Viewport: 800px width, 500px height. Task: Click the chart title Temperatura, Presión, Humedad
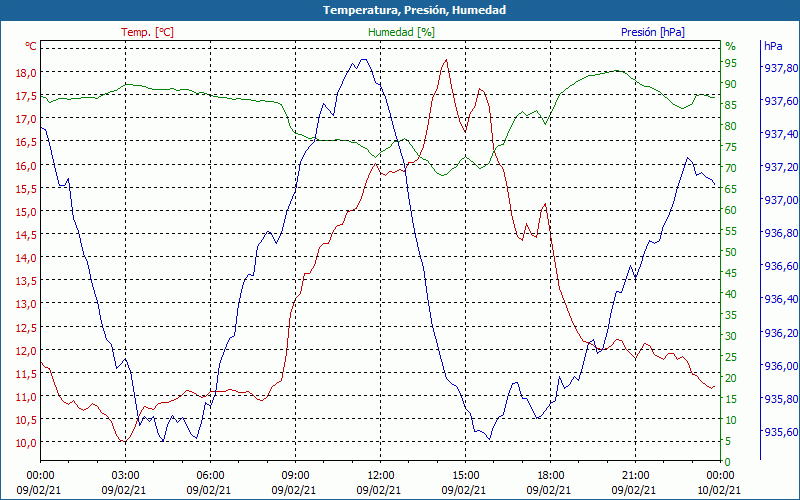(x=414, y=10)
